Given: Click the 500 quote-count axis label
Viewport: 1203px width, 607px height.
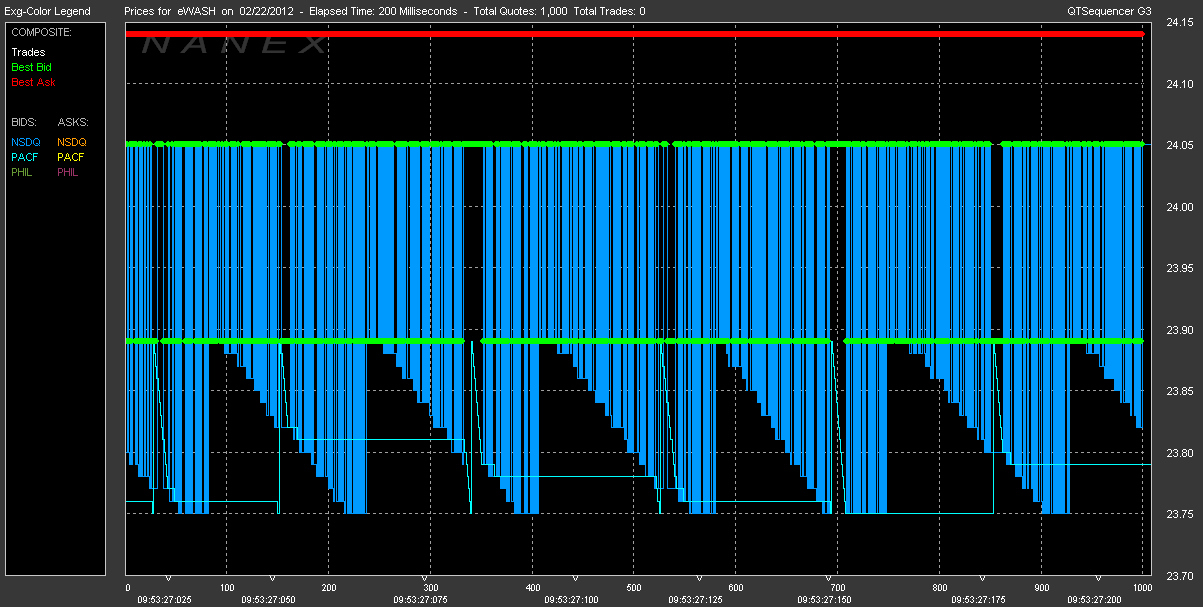Looking at the screenshot, I should click(634, 587).
